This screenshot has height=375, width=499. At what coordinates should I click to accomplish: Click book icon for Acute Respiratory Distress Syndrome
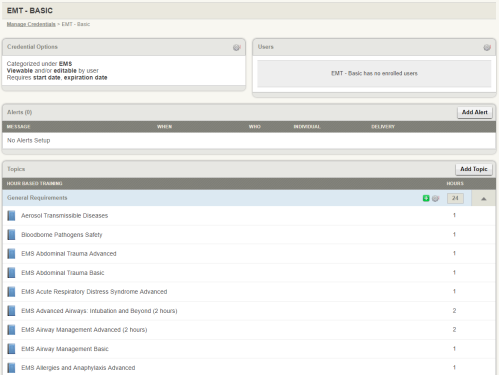pos(11,292)
